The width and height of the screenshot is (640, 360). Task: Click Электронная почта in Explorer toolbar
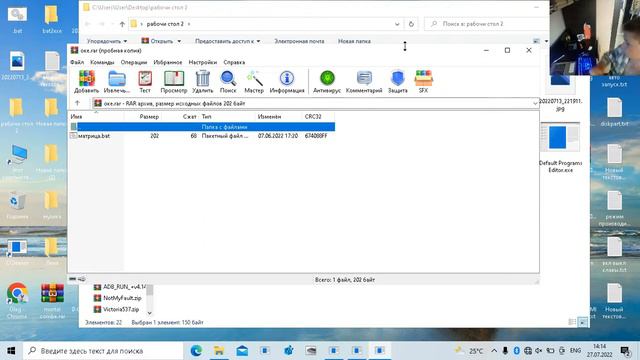pos(299,41)
